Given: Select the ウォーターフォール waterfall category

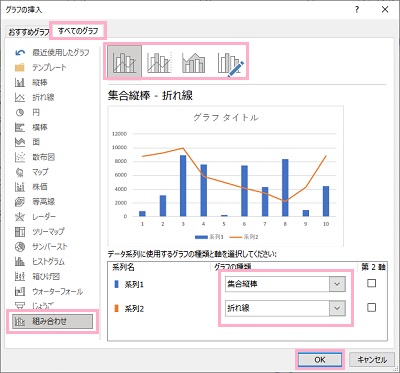Looking at the screenshot, I should click(49, 292).
